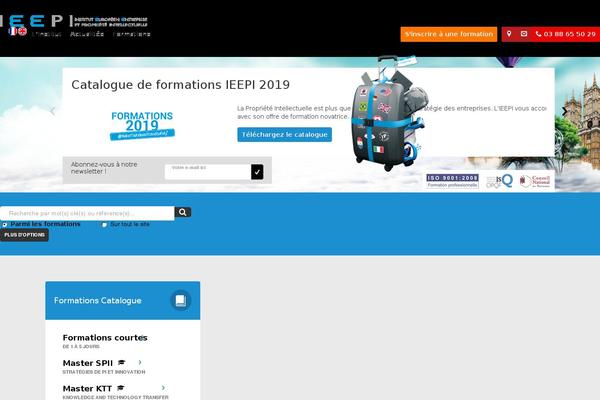
Task: Open the ISQ OPQF qualification logo
Action: click(x=499, y=181)
